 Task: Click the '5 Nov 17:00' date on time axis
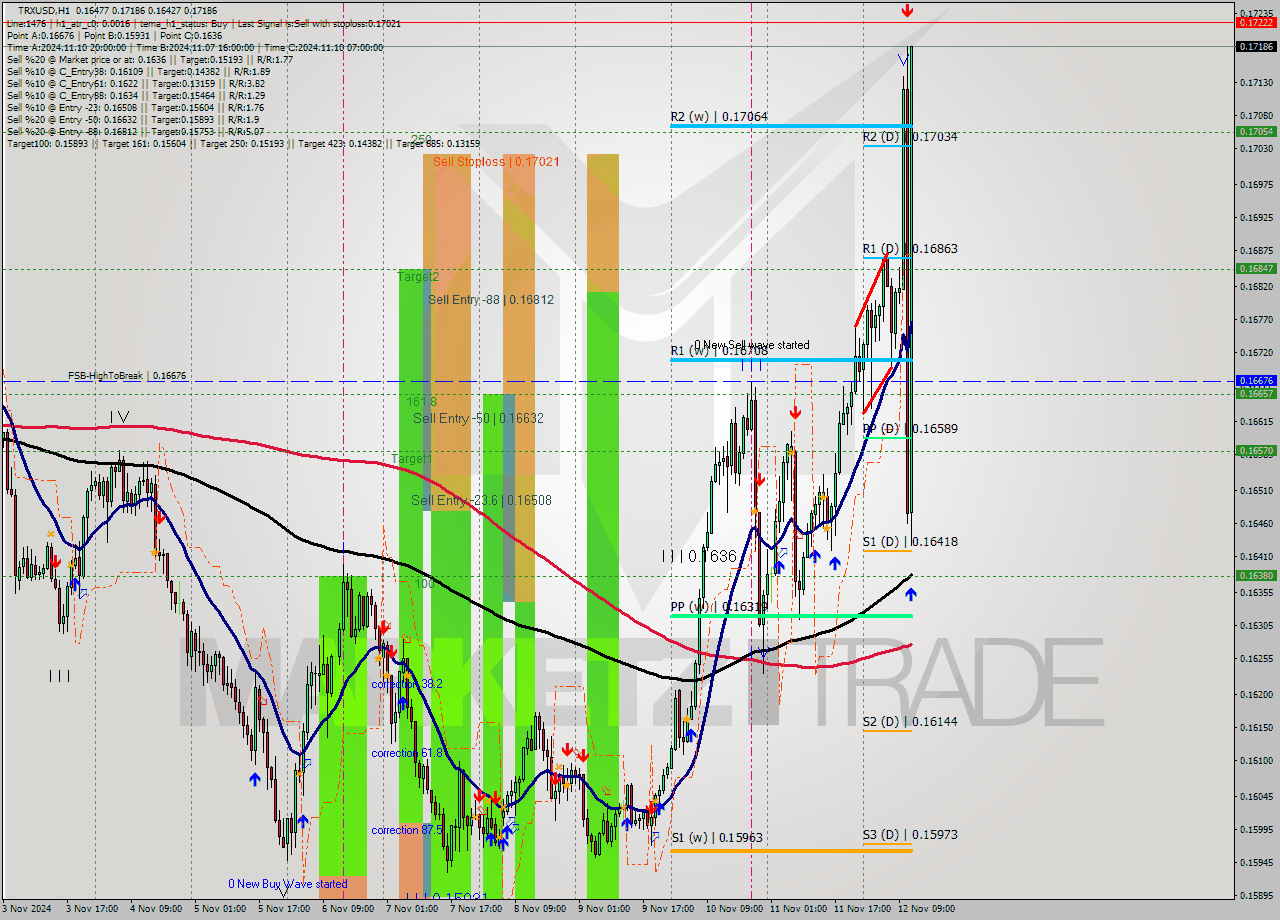pyautogui.click(x=285, y=909)
